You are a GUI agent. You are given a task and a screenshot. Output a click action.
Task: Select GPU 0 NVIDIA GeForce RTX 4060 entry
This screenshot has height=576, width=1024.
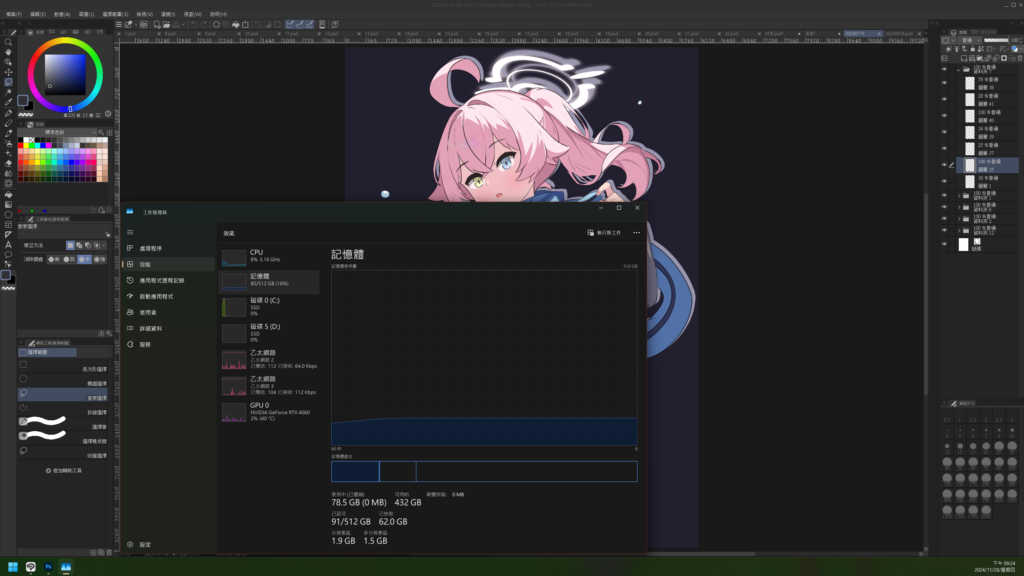coord(270,412)
